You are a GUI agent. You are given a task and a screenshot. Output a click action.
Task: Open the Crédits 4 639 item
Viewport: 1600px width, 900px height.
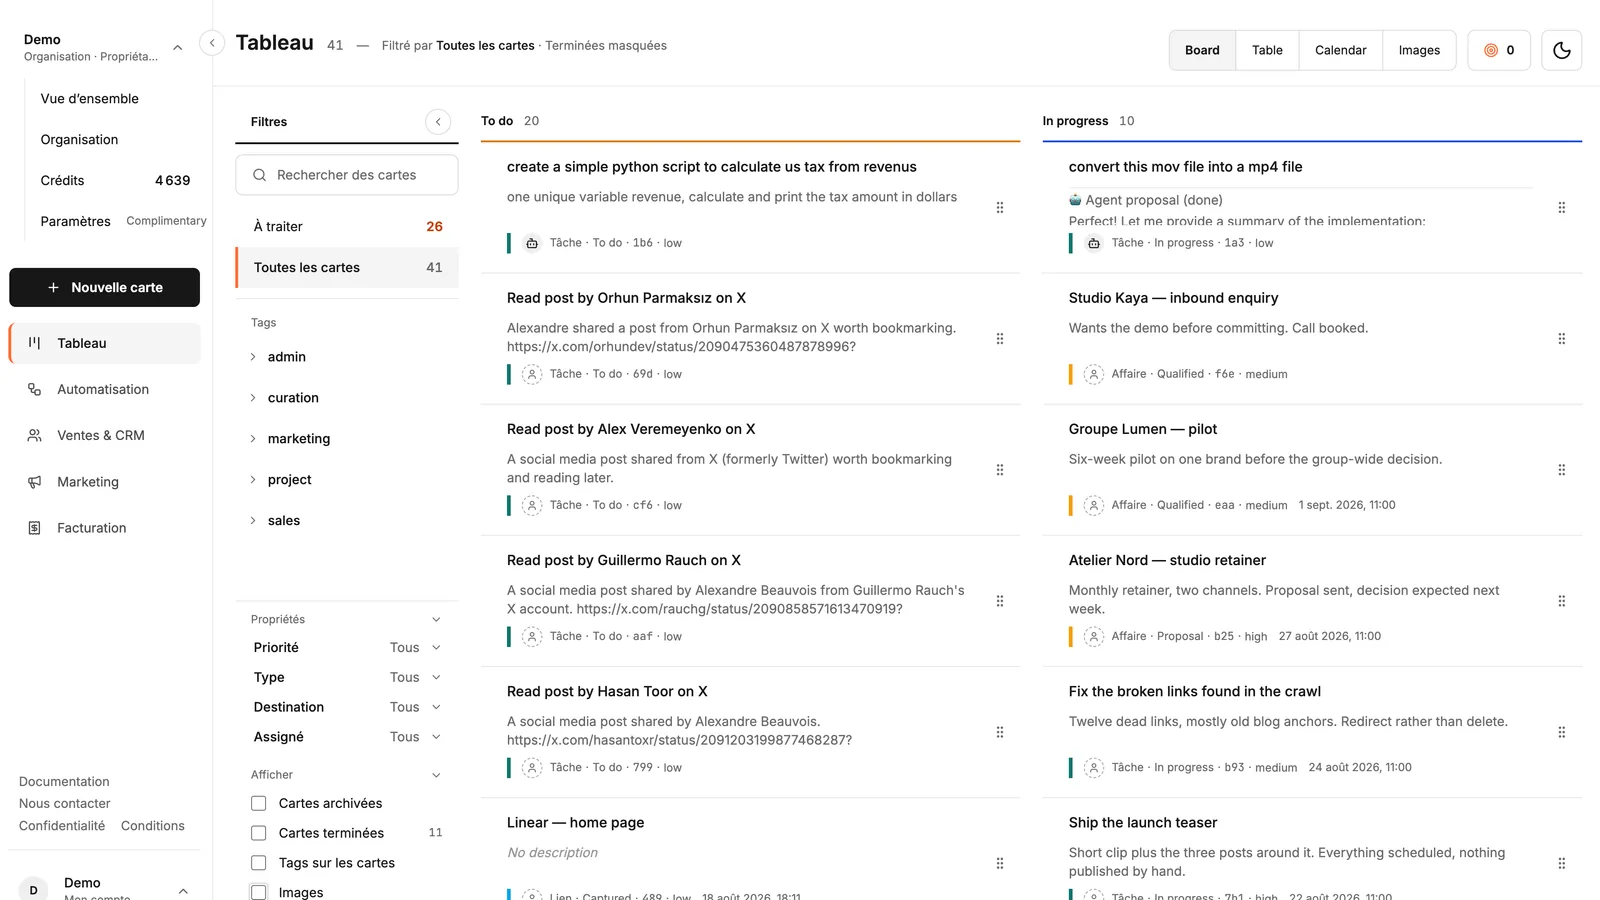[115, 181]
